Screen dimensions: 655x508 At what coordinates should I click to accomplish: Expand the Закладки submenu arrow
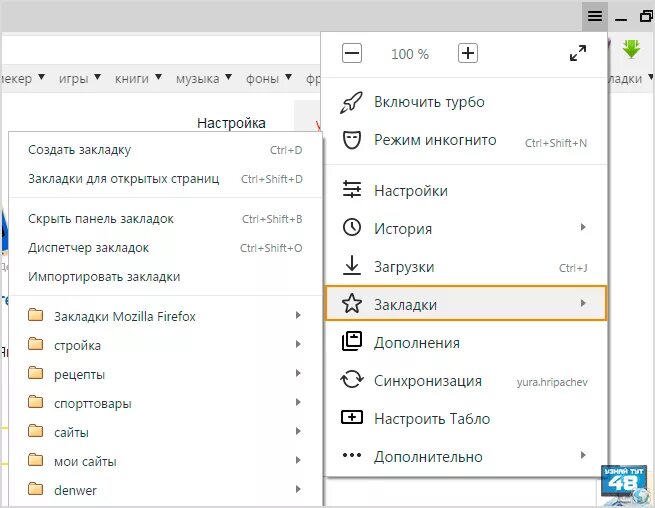[x=583, y=303]
